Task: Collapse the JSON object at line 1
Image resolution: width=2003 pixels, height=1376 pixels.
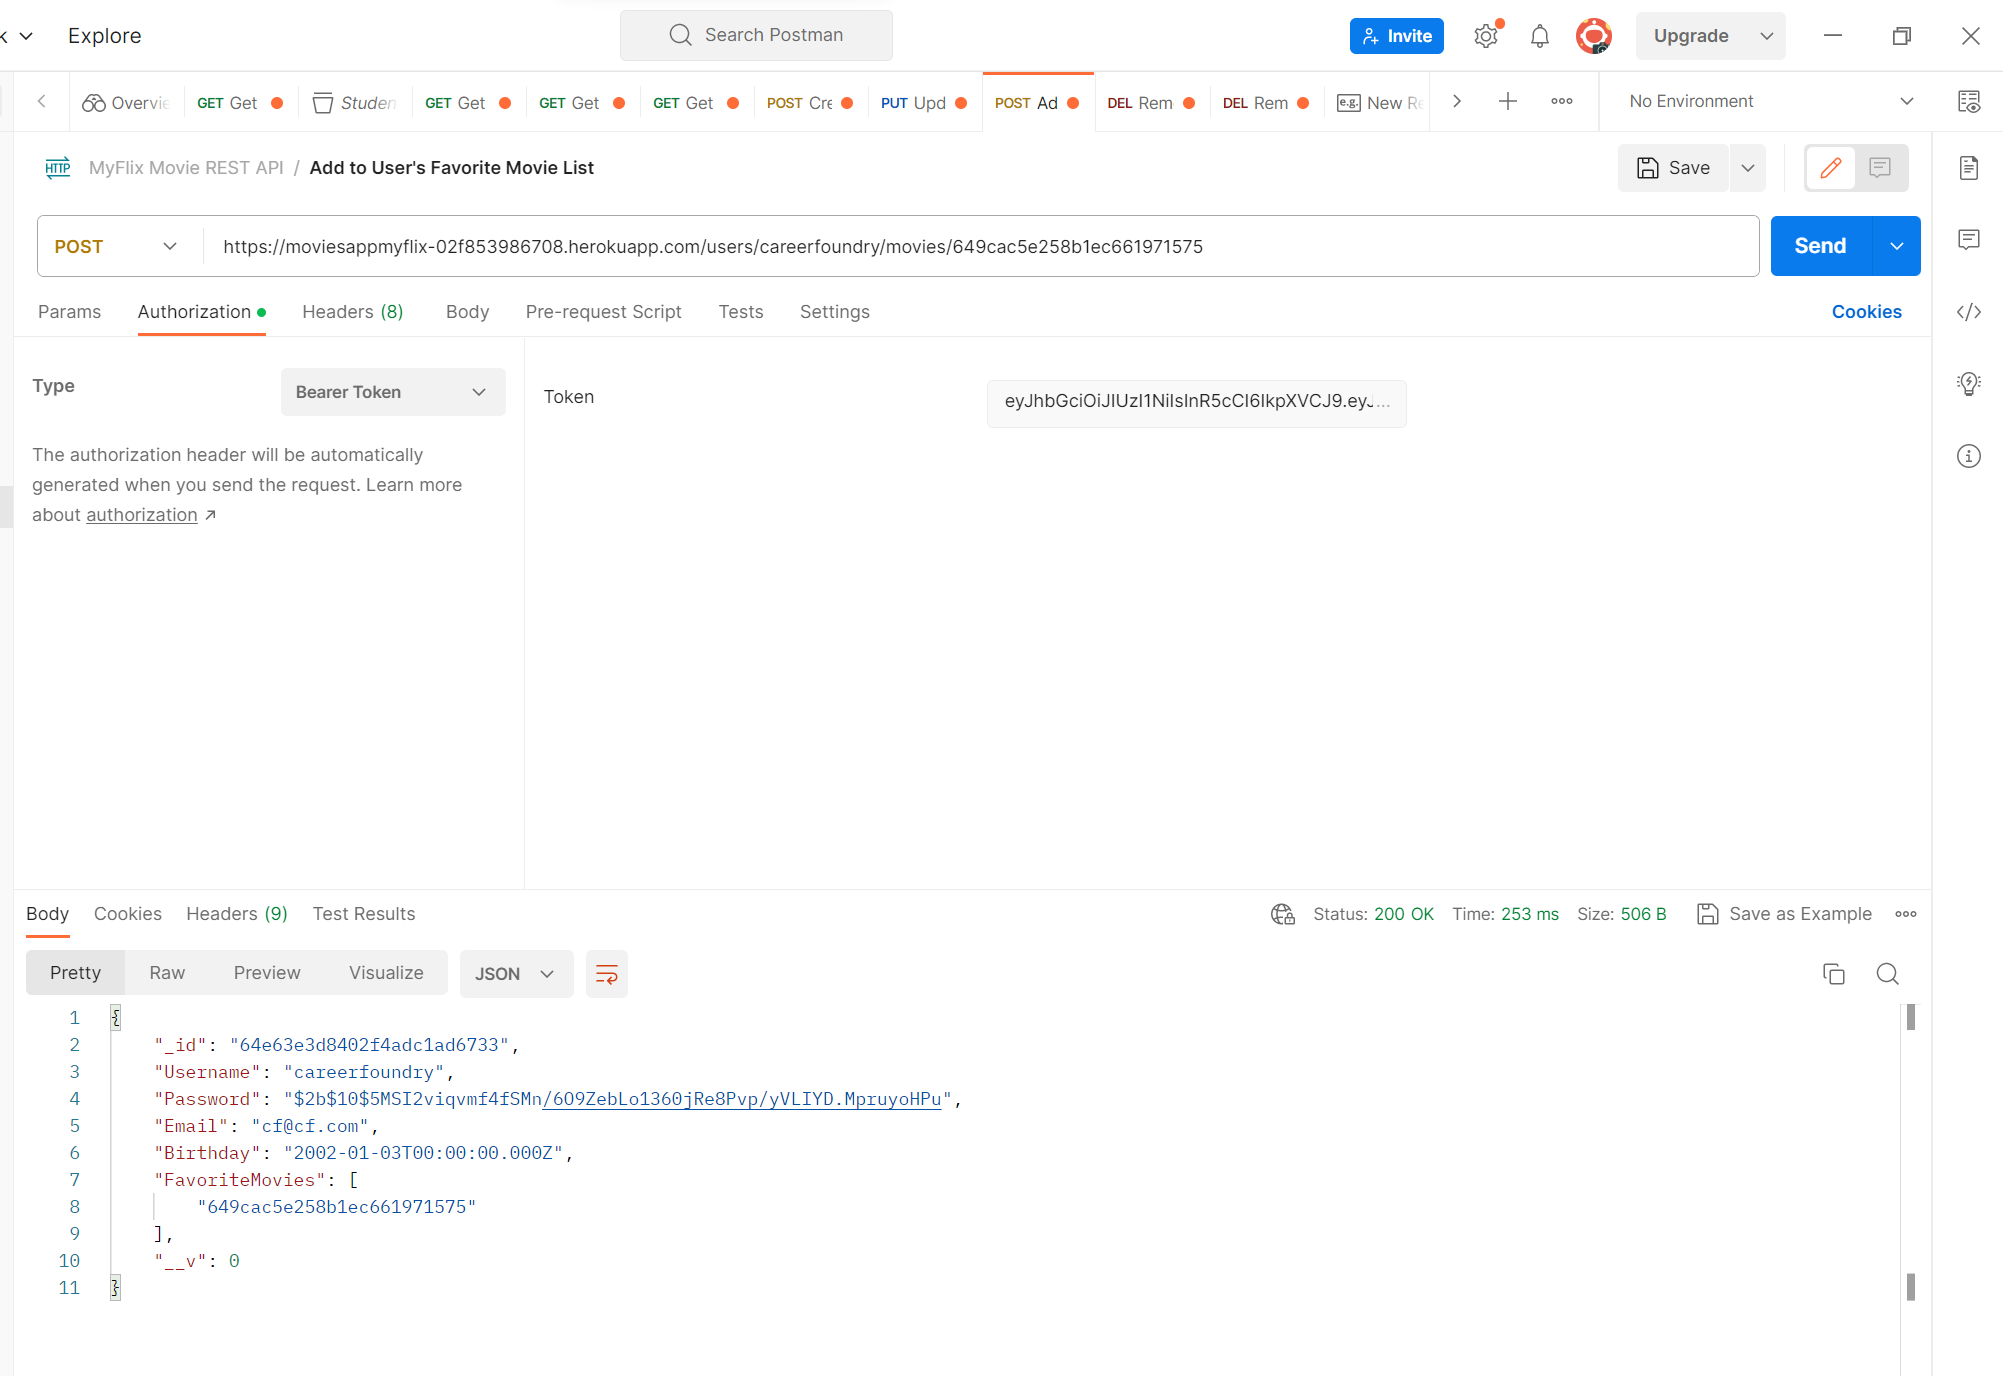Action: [116, 1018]
